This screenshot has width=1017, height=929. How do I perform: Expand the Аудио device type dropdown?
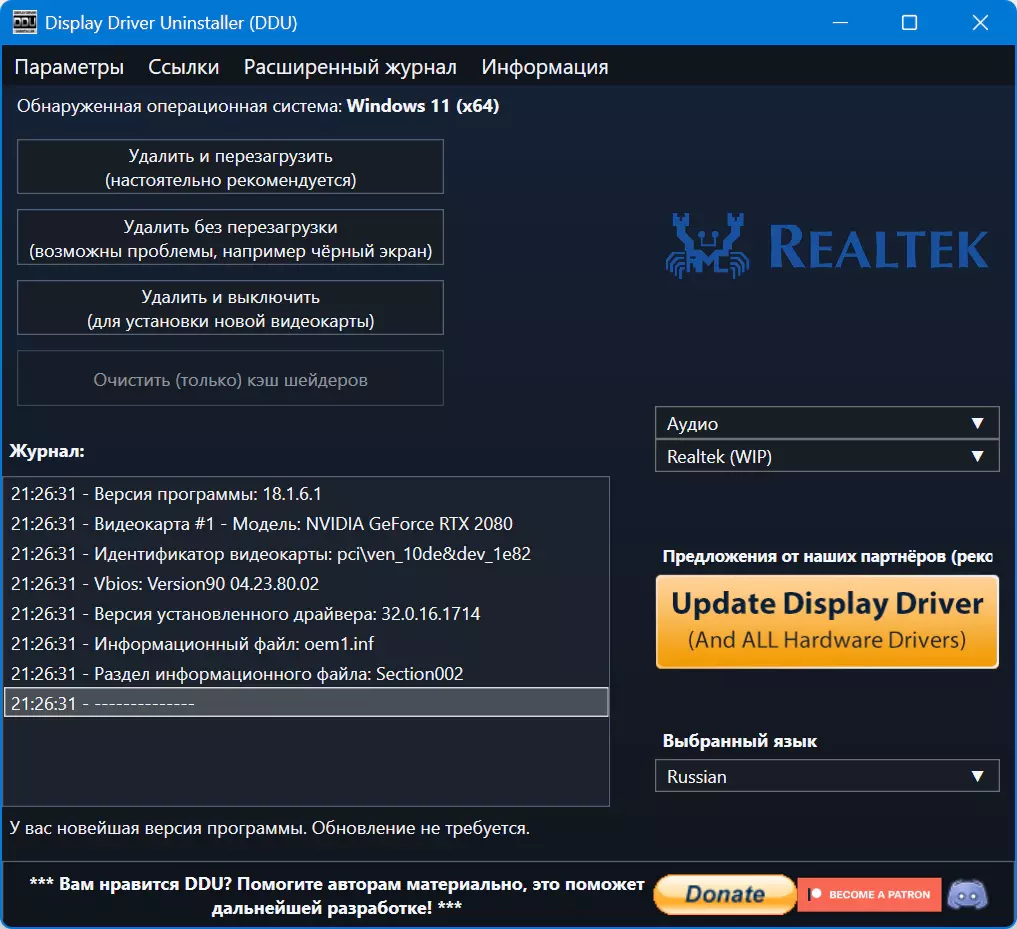tap(827, 424)
